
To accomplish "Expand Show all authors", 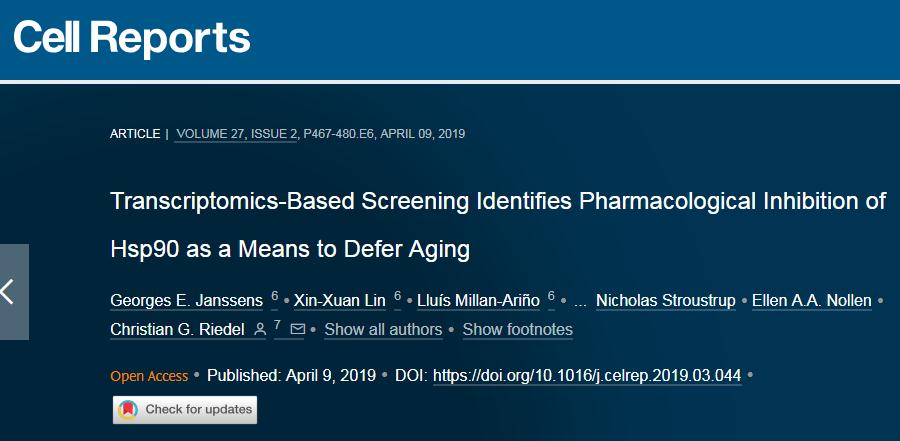I will (383, 330).
